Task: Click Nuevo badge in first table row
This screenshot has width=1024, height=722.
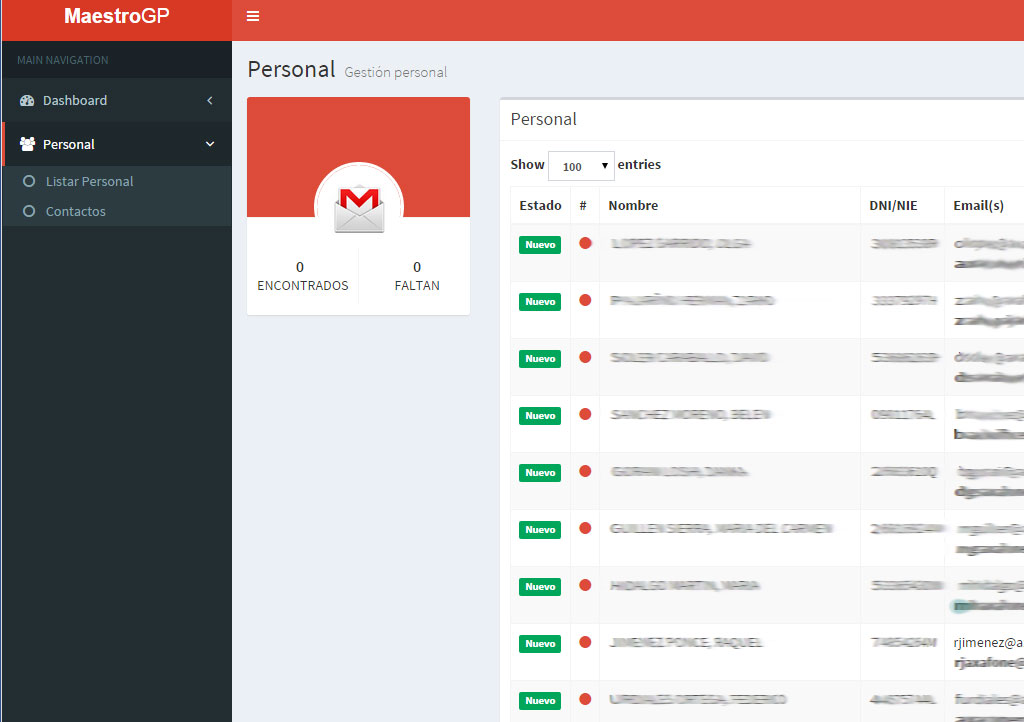Action: (x=540, y=245)
